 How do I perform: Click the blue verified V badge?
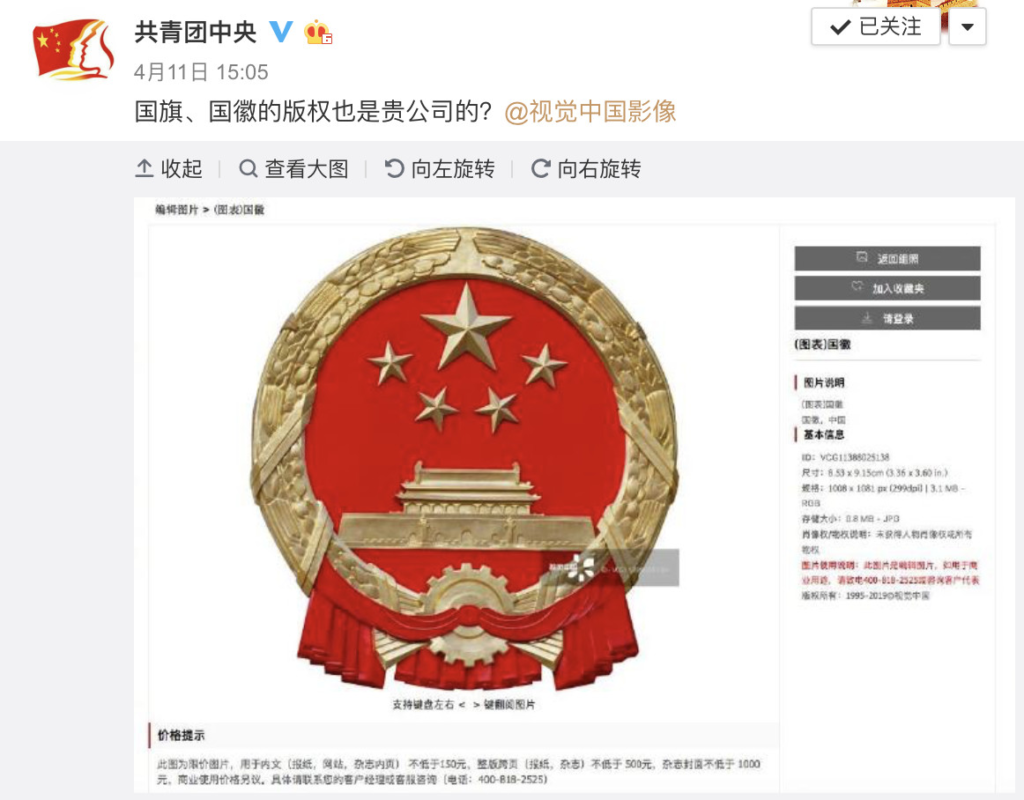click(x=281, y=31)
